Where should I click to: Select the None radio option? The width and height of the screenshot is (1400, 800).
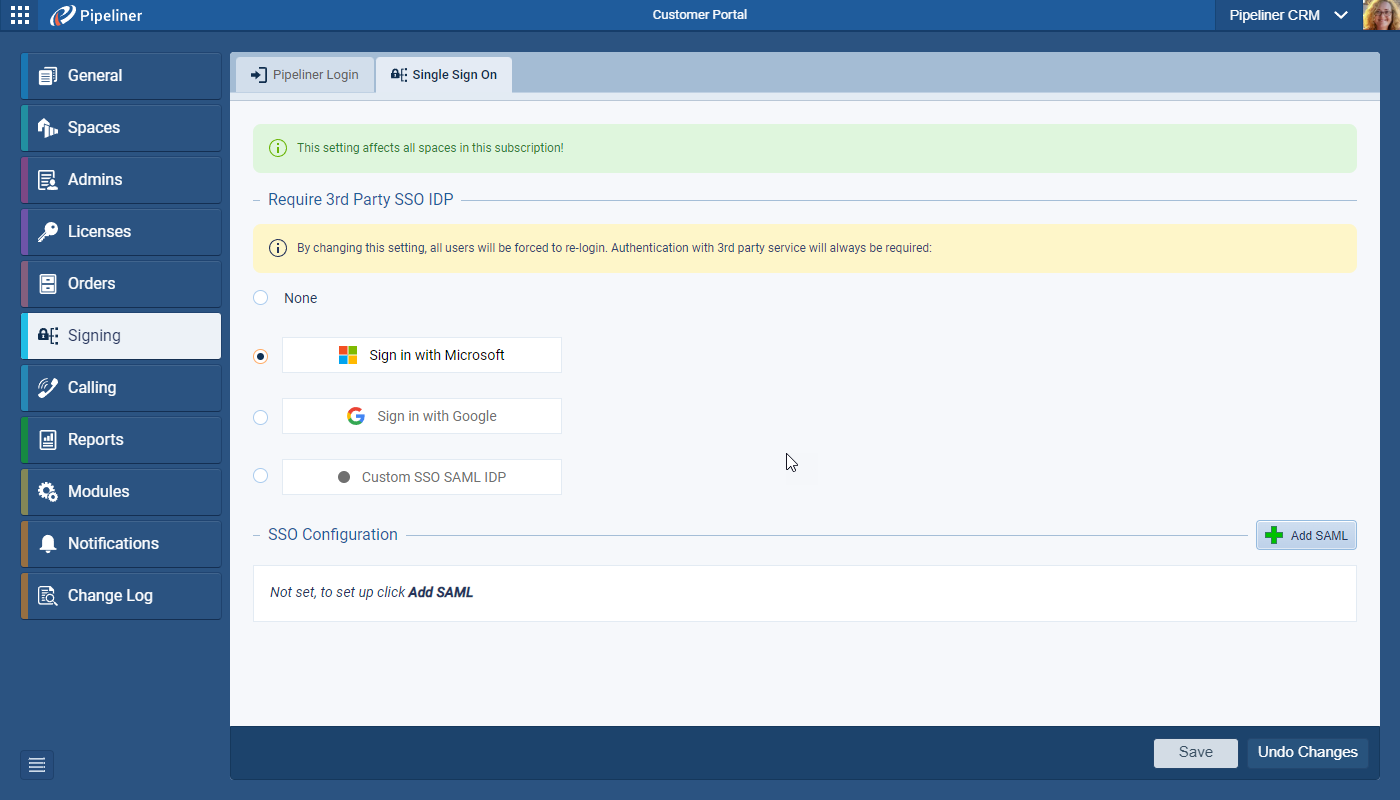click(261, 298)
